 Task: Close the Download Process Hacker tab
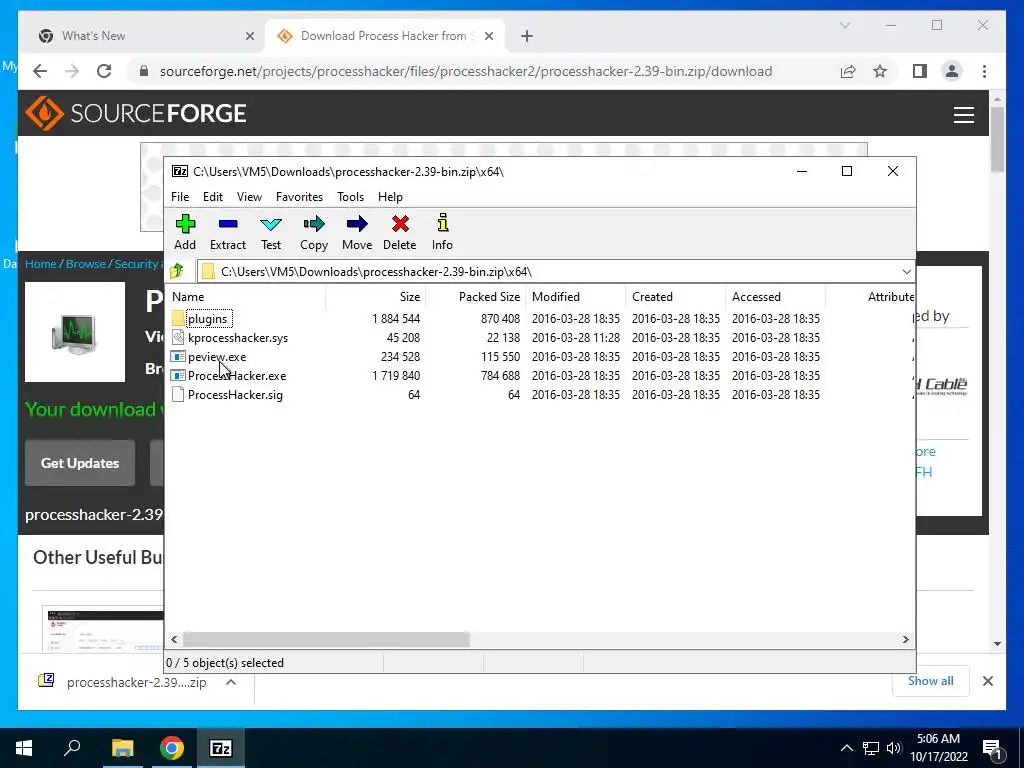click(488, 37)
